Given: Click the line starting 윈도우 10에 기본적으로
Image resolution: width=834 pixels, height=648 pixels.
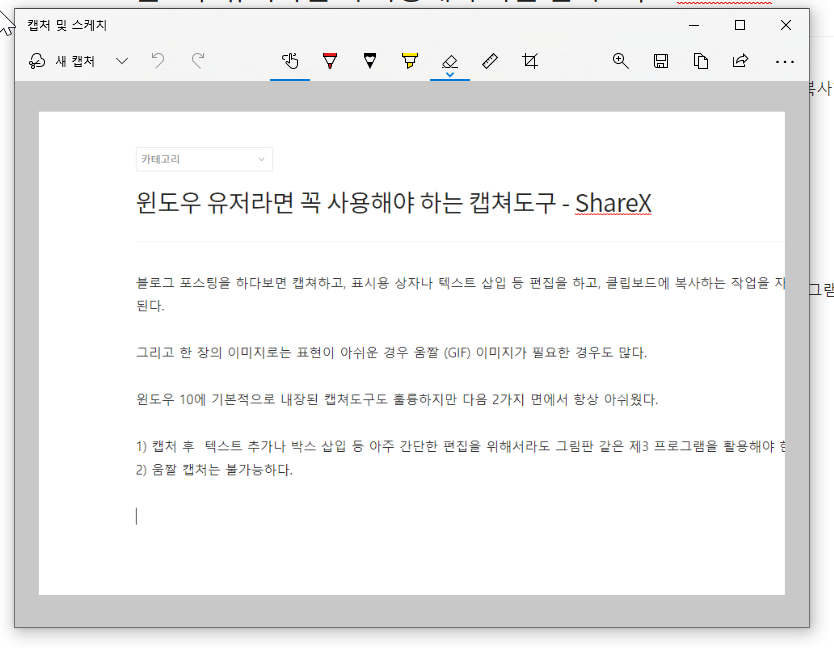Looking at the screenshot, I should (x=397, y=400).
